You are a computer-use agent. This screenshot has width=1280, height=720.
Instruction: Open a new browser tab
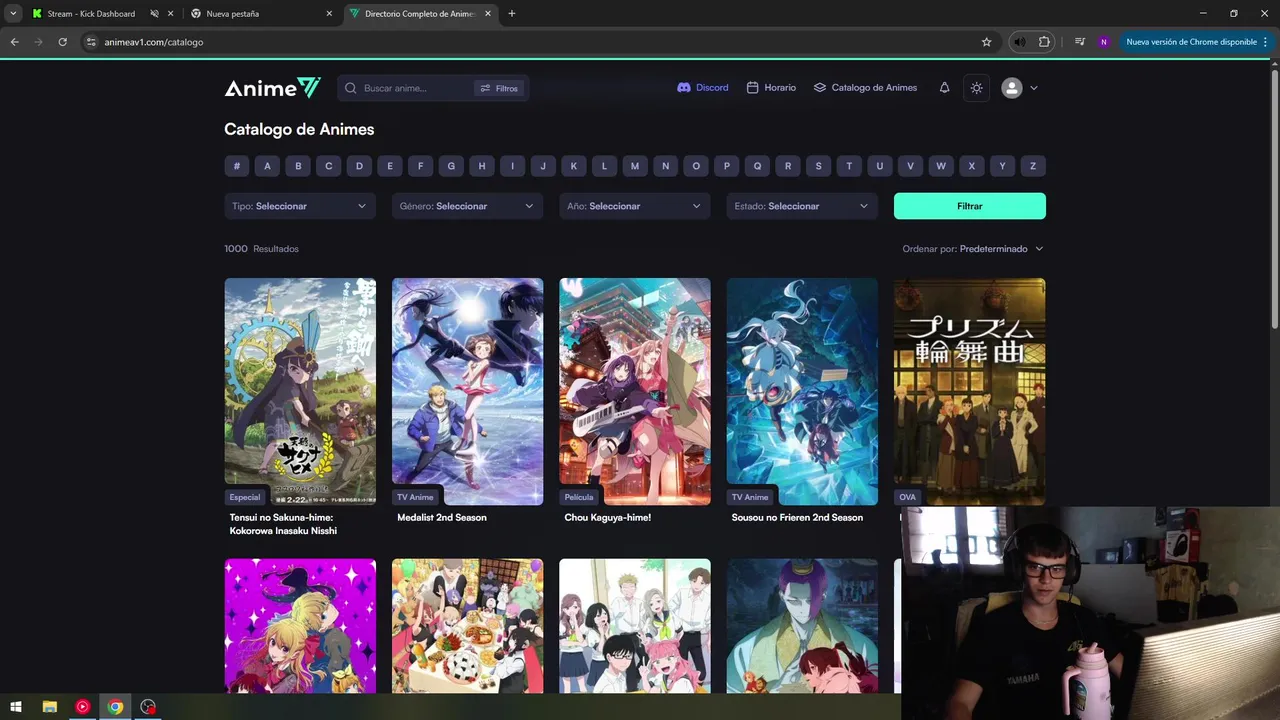point(512,14)
